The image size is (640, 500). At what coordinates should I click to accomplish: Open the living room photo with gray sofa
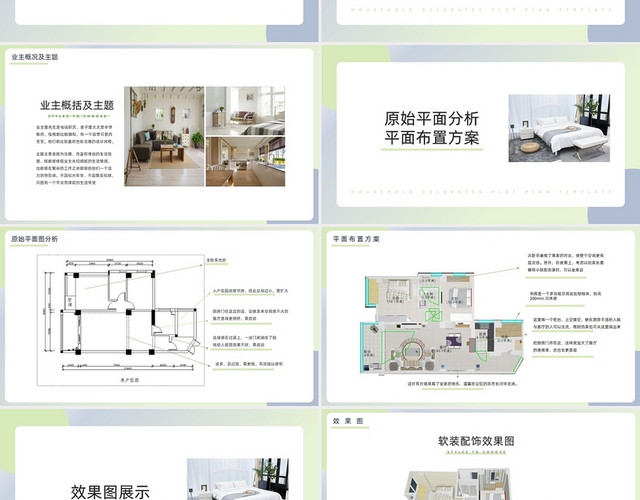(x=164, y=136)
